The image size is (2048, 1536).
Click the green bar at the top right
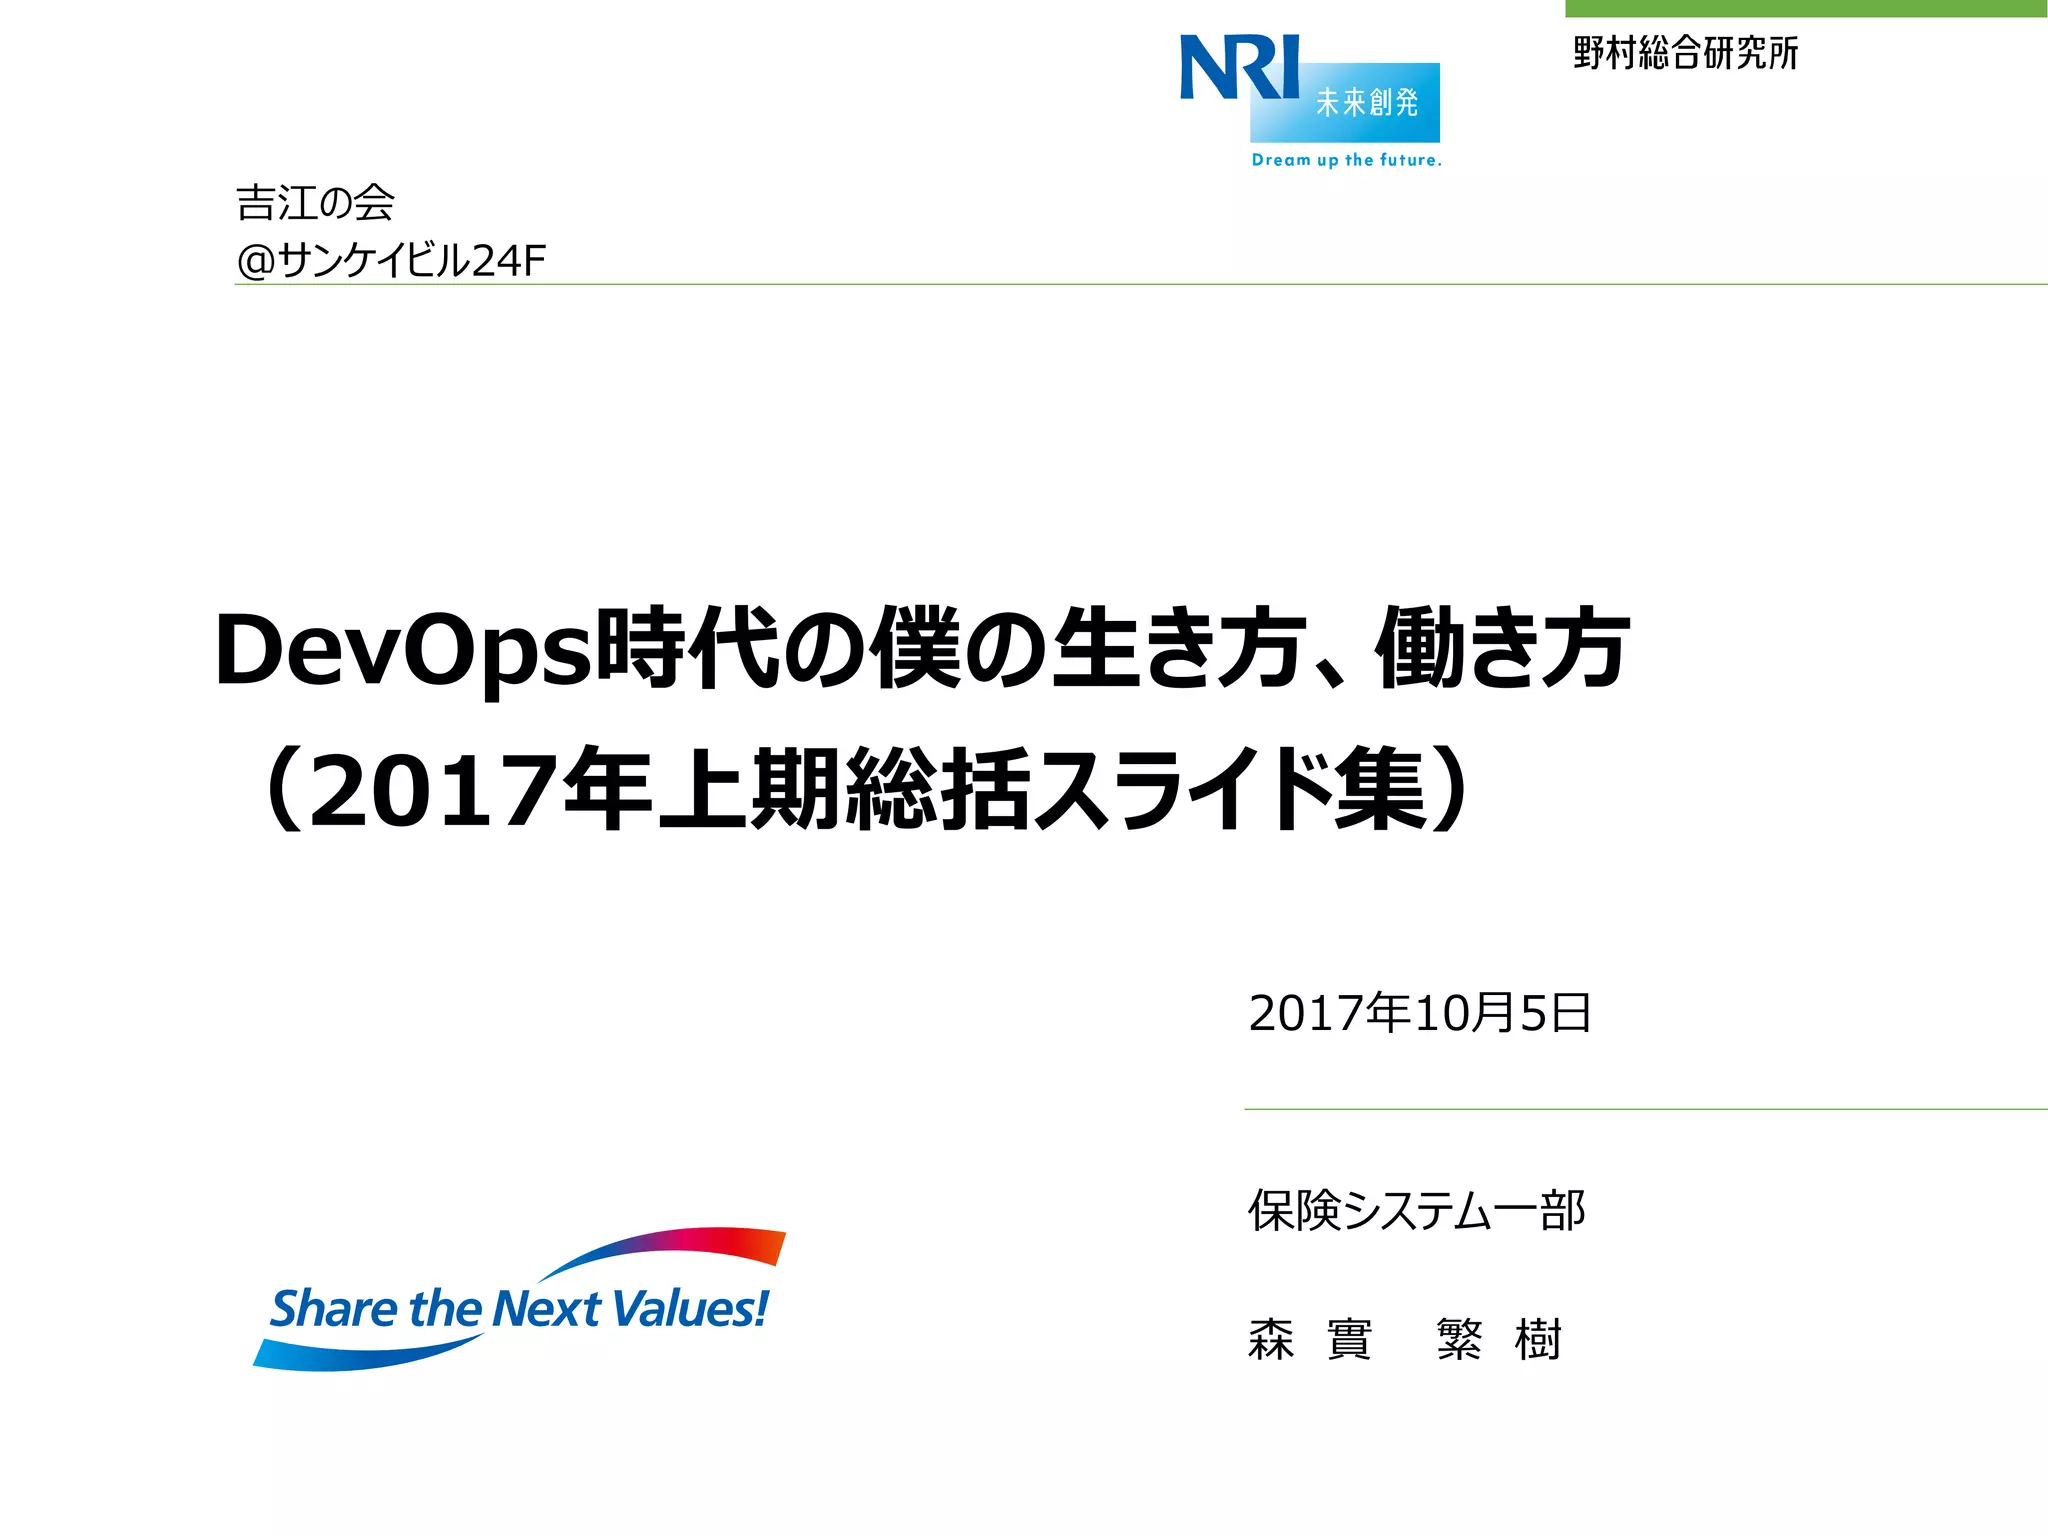click(x=1805, y=8)
